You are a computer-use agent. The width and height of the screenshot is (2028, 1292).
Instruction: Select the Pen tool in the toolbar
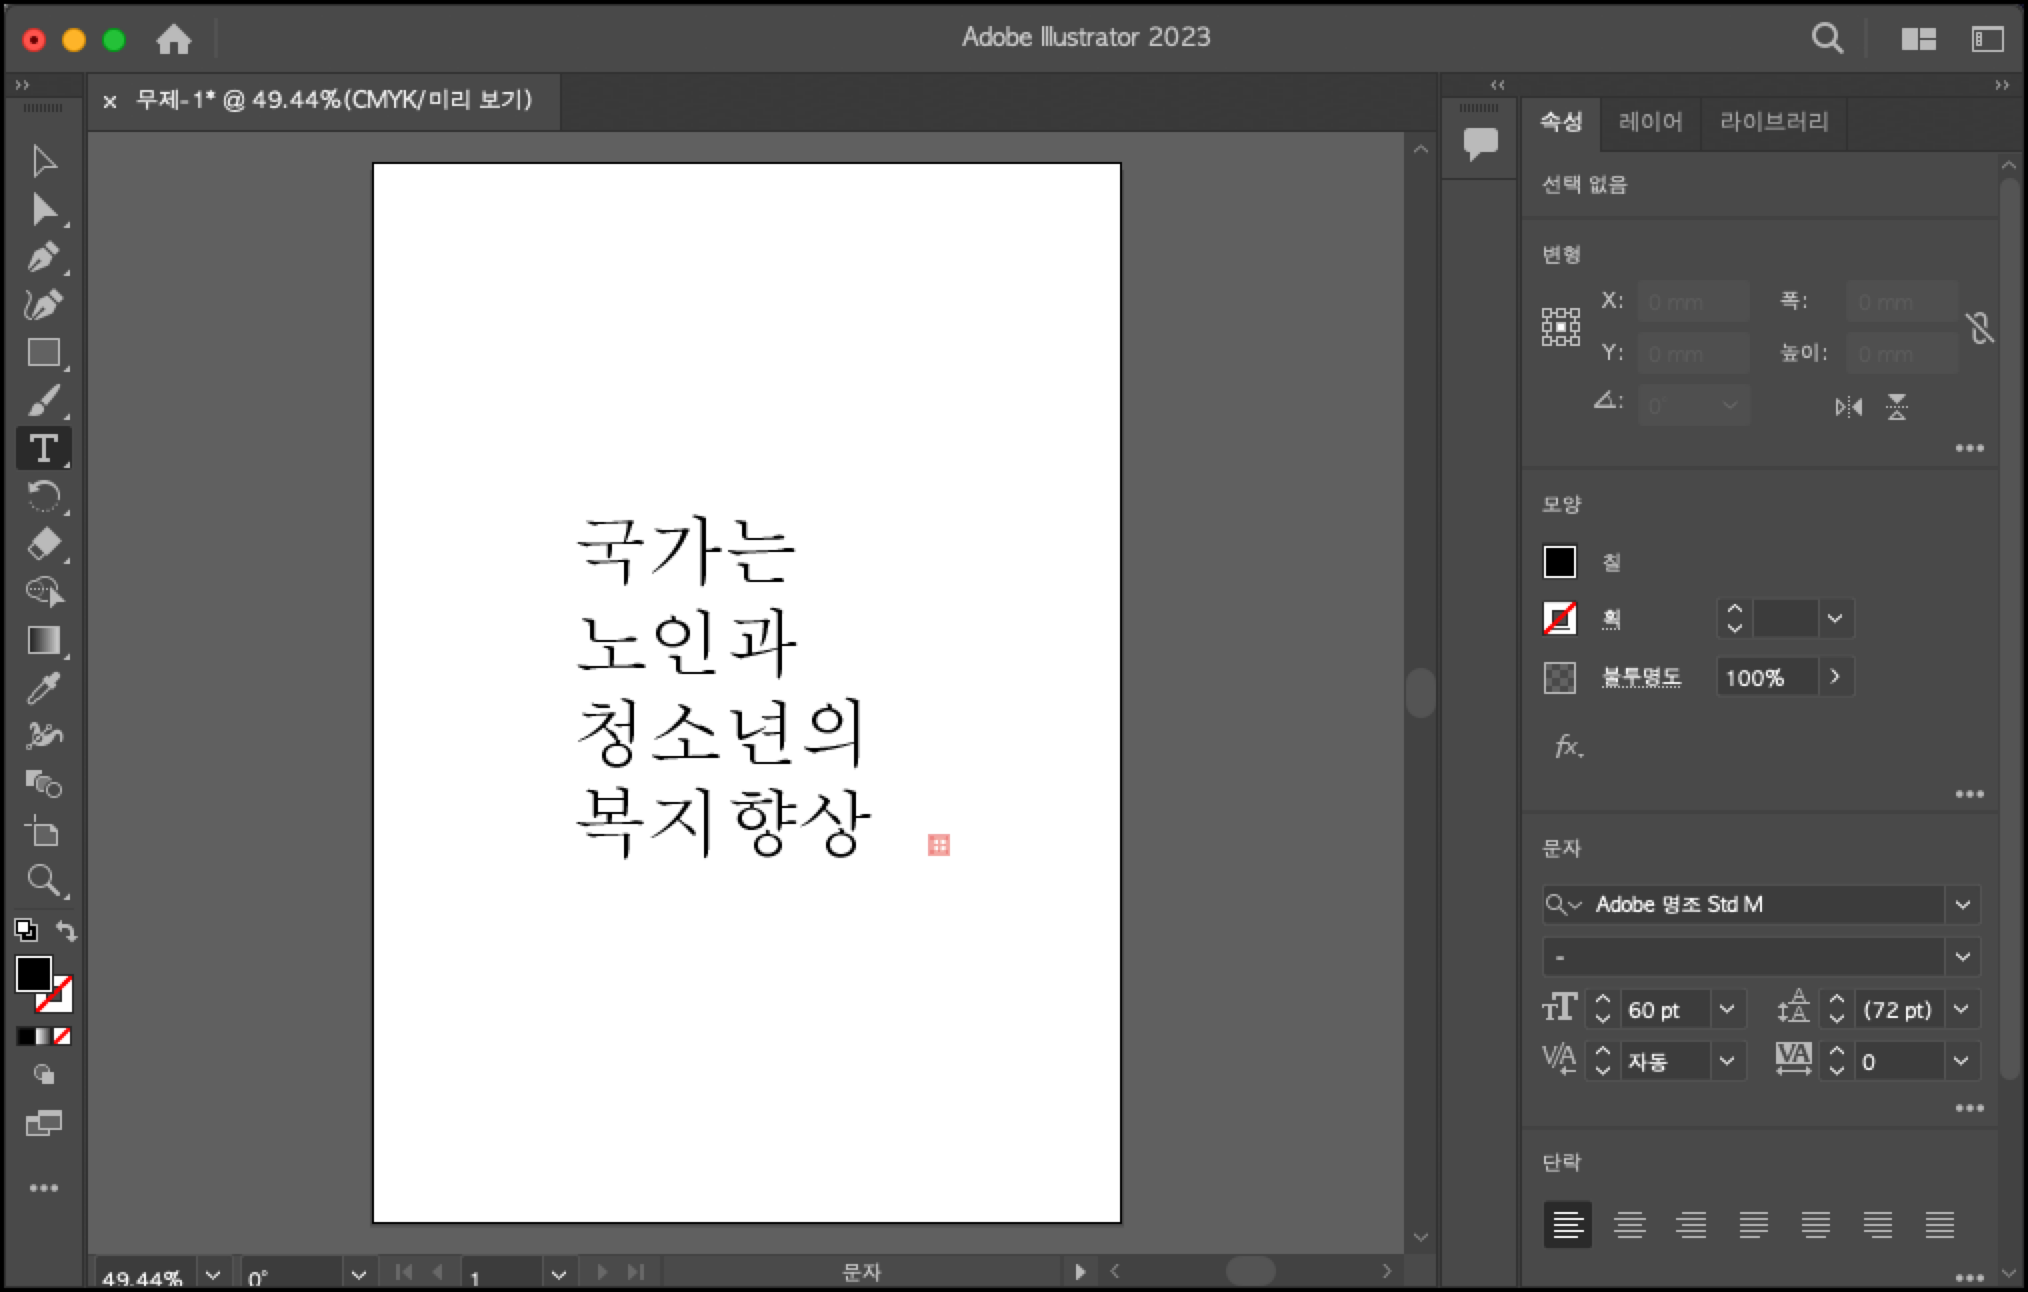click(x=44, y=257)
